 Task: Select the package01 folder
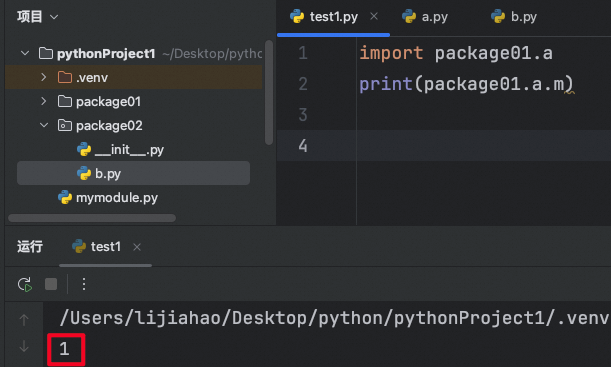click(108, 102)
